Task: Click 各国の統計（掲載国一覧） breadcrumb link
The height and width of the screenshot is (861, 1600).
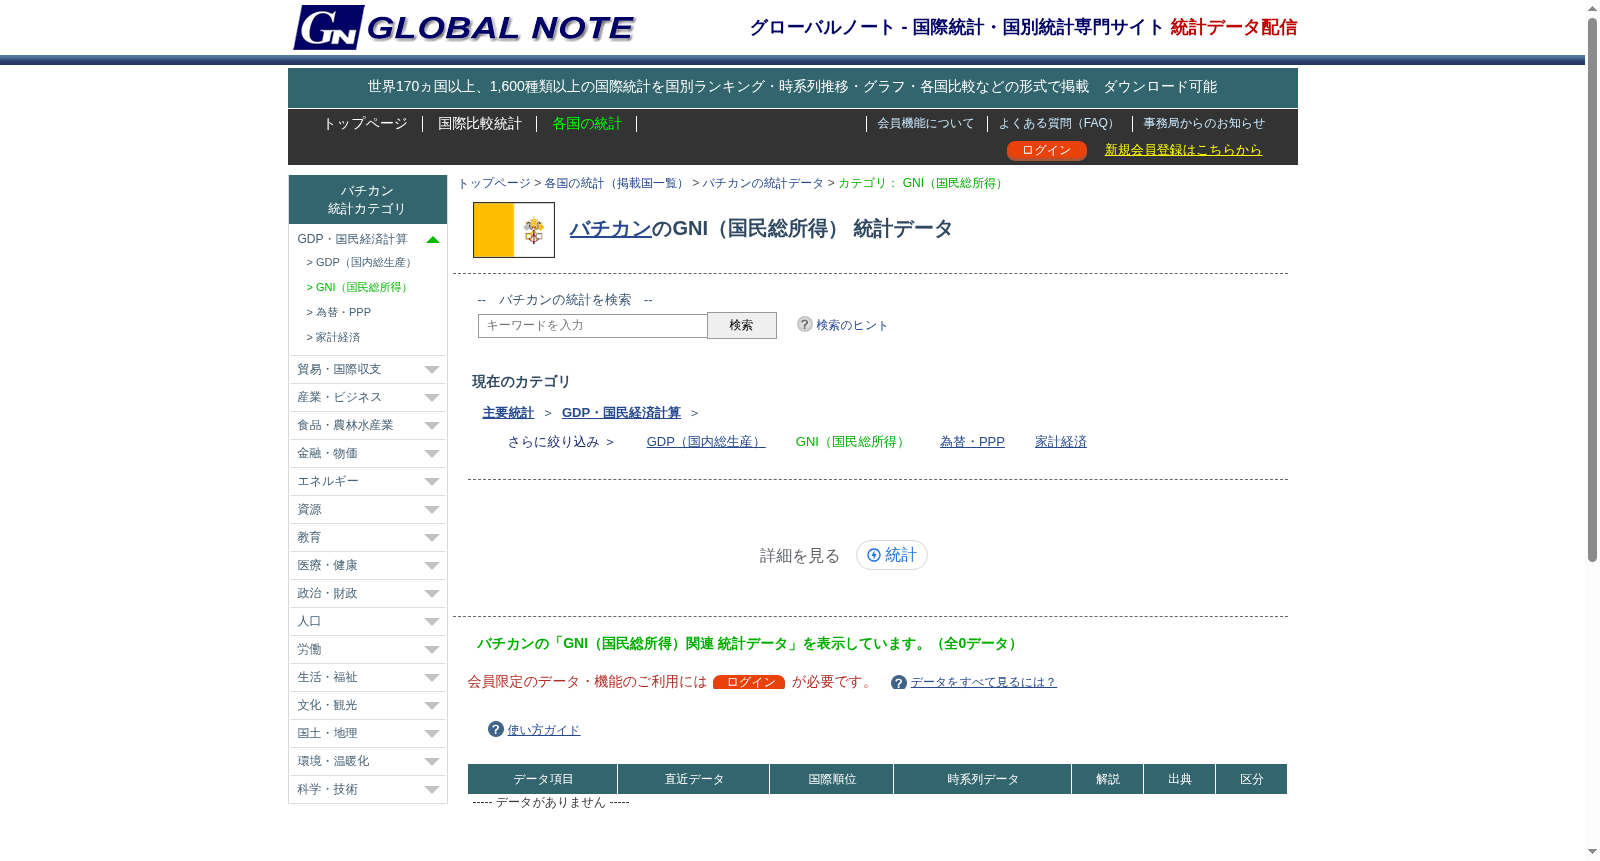Action: [616, 183]
